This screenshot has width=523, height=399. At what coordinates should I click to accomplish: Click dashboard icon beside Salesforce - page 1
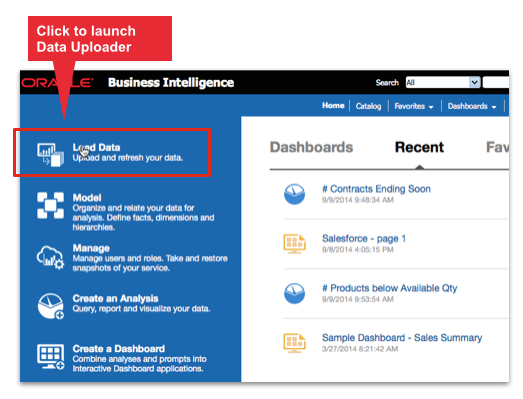(x=294, y=244)
